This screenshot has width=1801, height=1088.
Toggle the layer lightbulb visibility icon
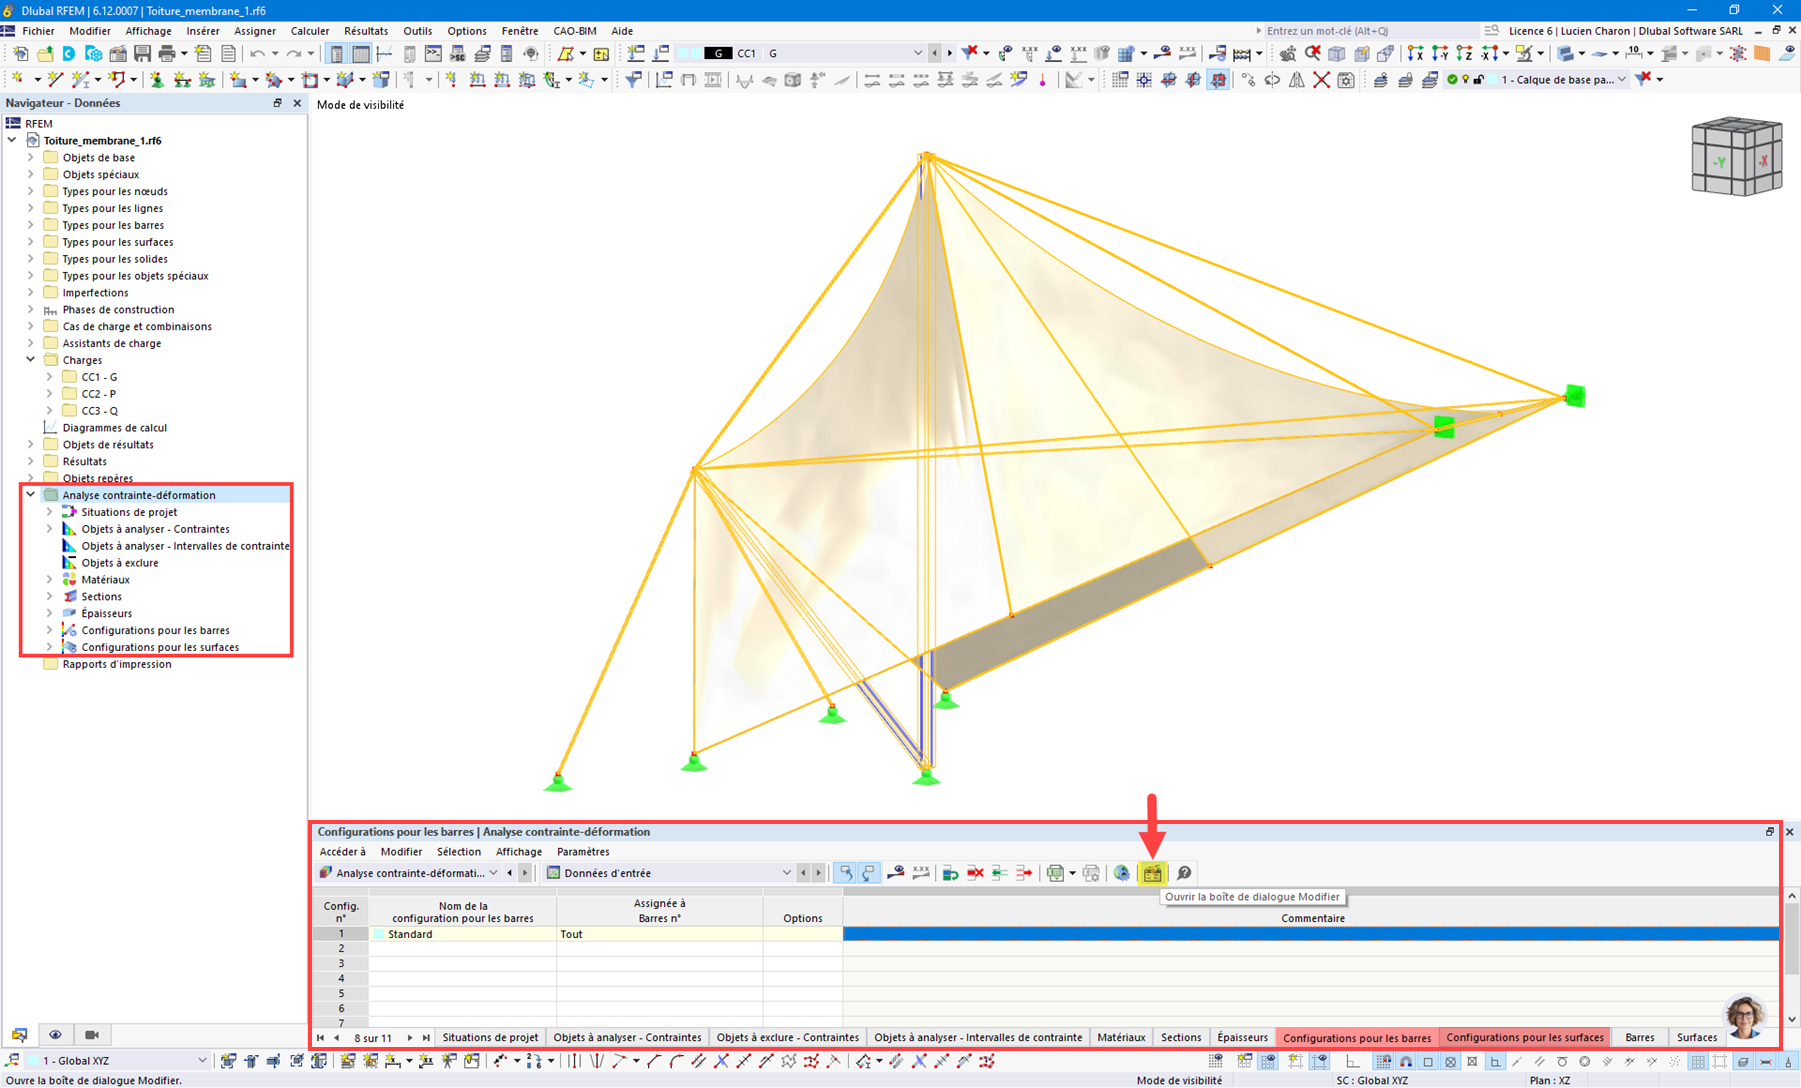[1465, 80]
